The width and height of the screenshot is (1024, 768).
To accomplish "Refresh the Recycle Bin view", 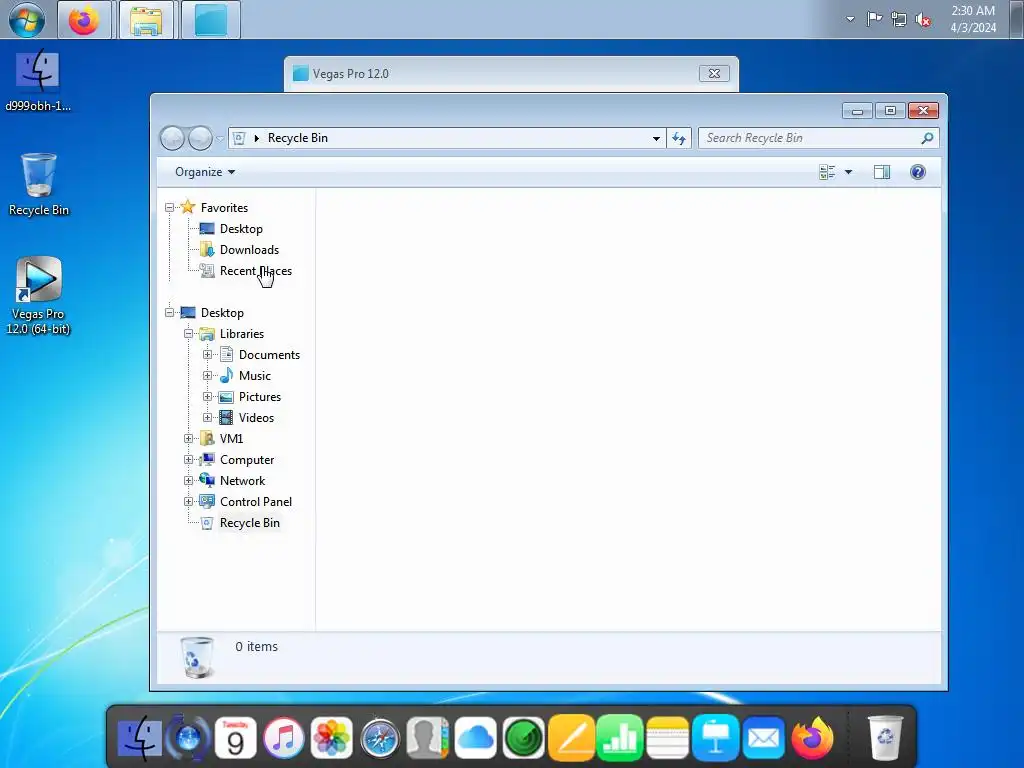I will tap(679, 138).
